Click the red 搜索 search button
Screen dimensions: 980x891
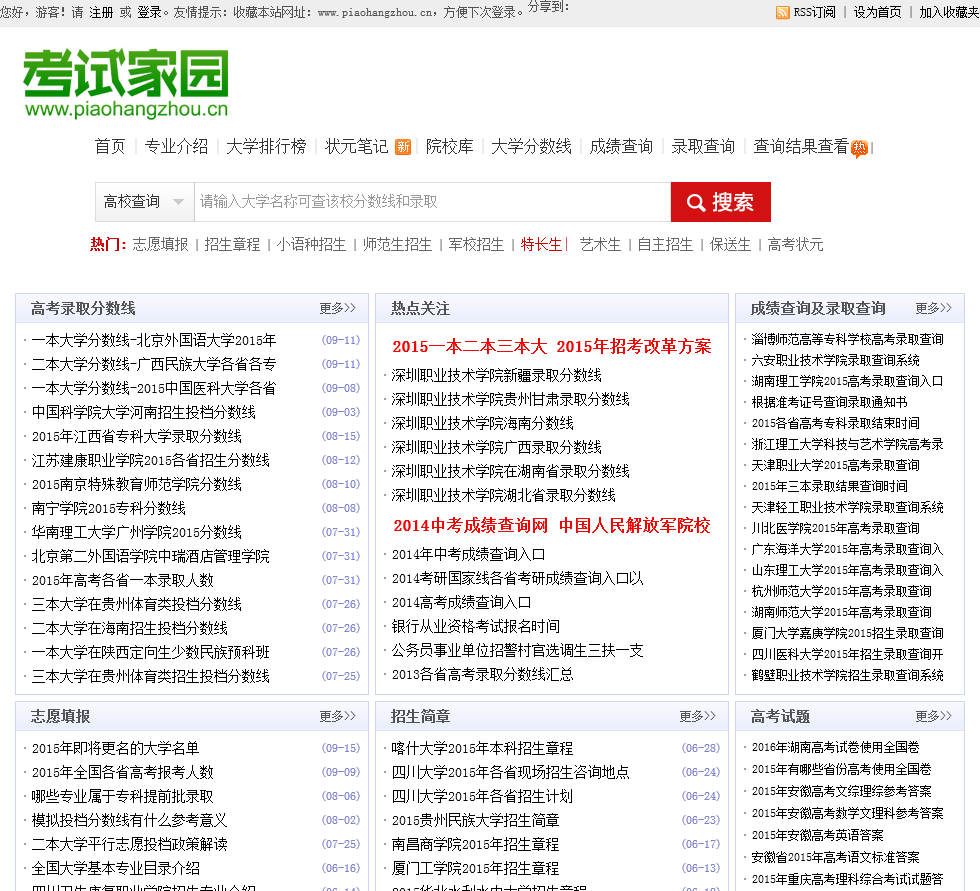pyautogui.click(x=721, y=202)
